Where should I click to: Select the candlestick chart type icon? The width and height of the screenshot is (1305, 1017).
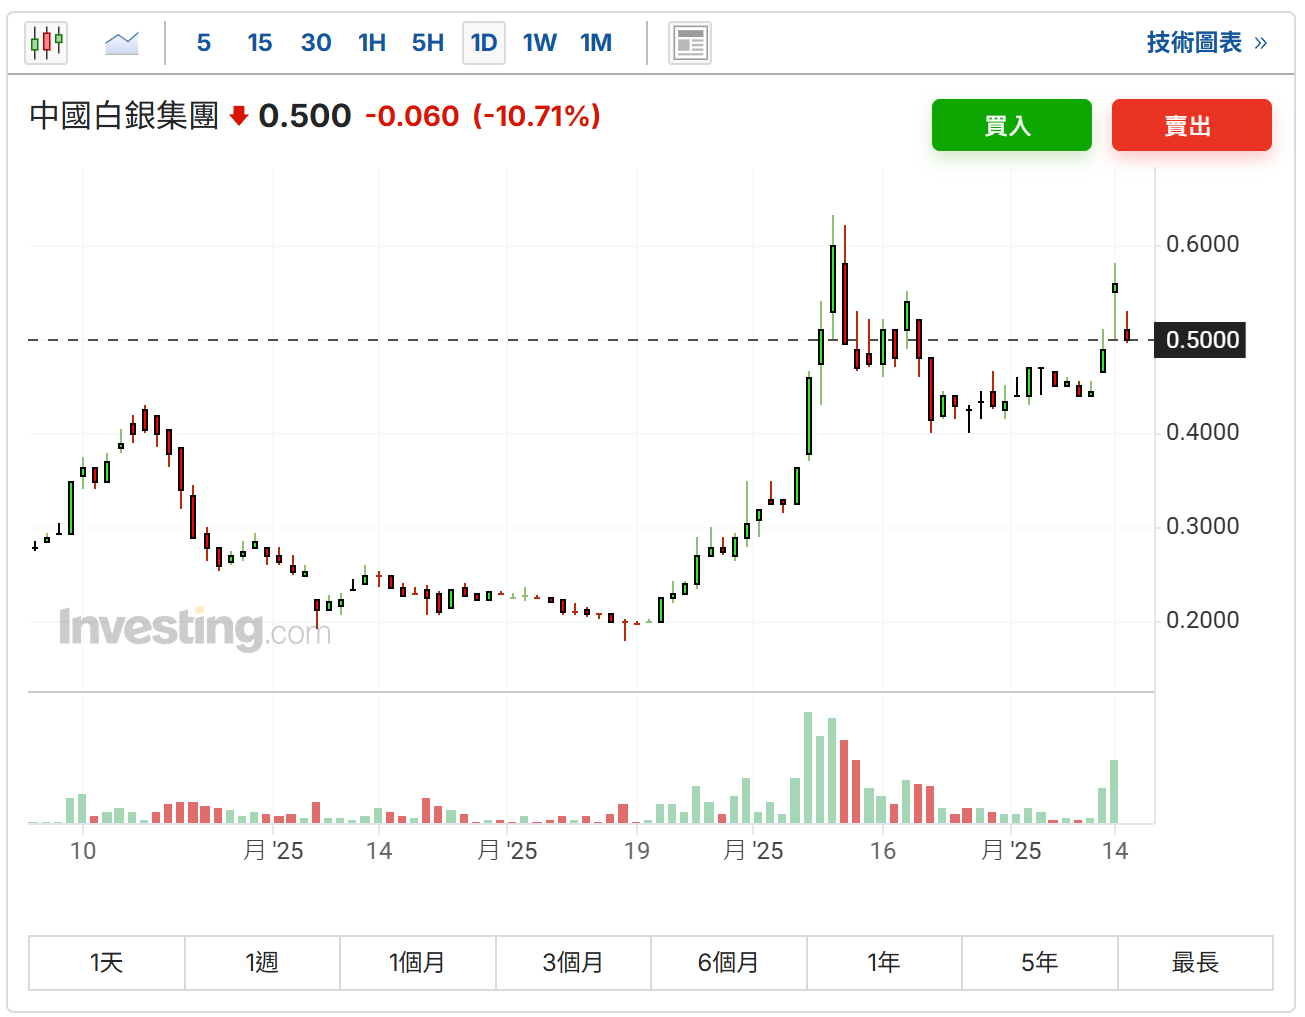pyautogui.click(x=46, y=43)
